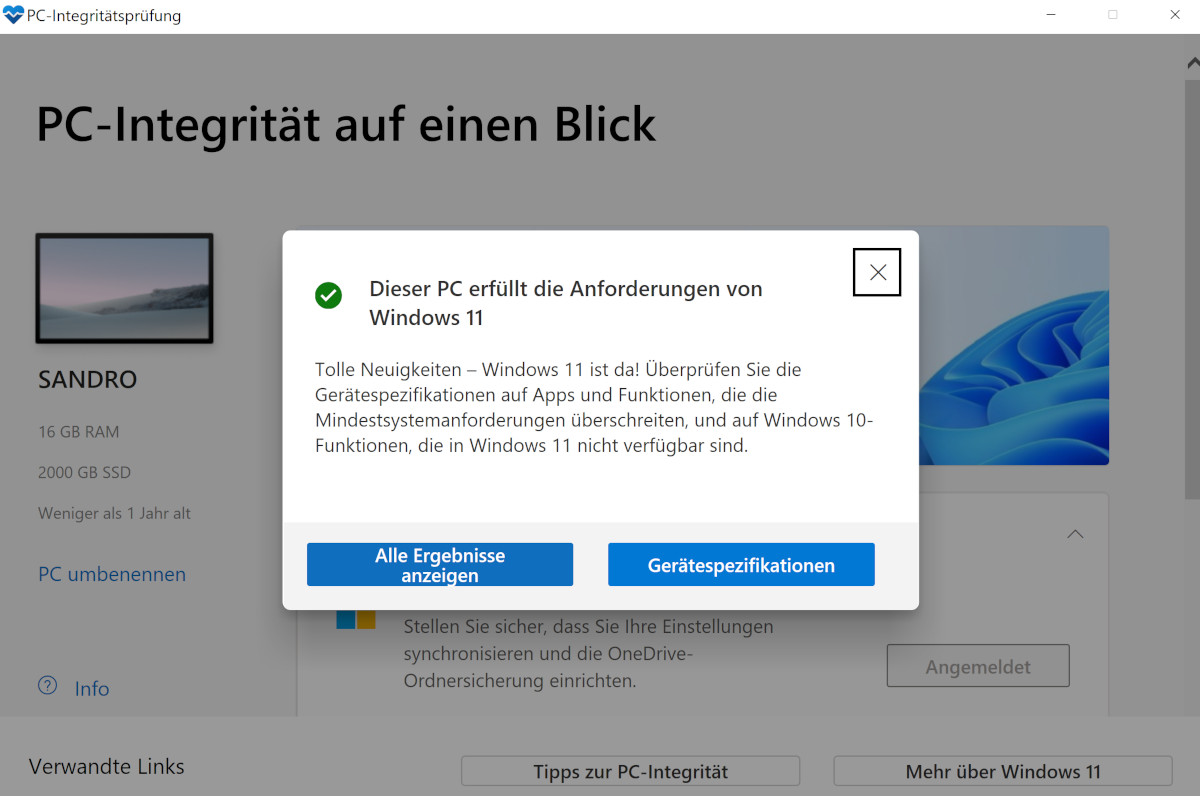Click the OneDrive-Ordnersicherung sync text
This screenshot has height=796, width=1200.
(589, 654)
